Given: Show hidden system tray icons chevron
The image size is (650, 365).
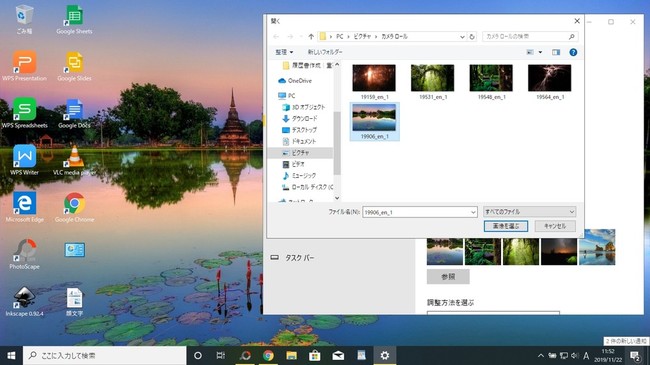Looking at the screenshot, I should click(541, 355).
